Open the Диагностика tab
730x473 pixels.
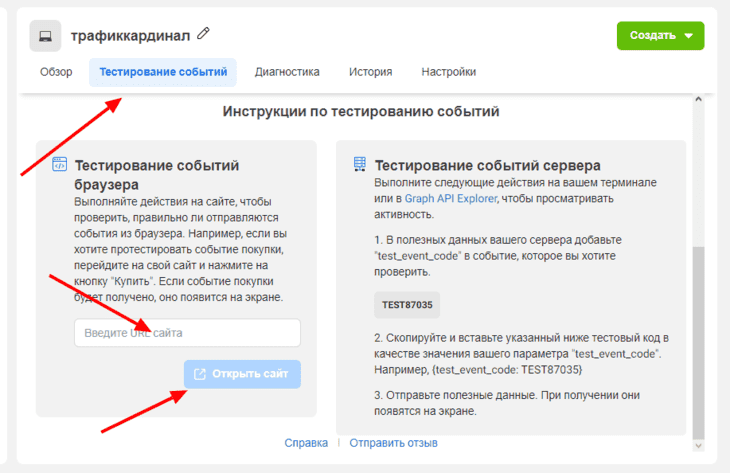[x=287, y=72]
